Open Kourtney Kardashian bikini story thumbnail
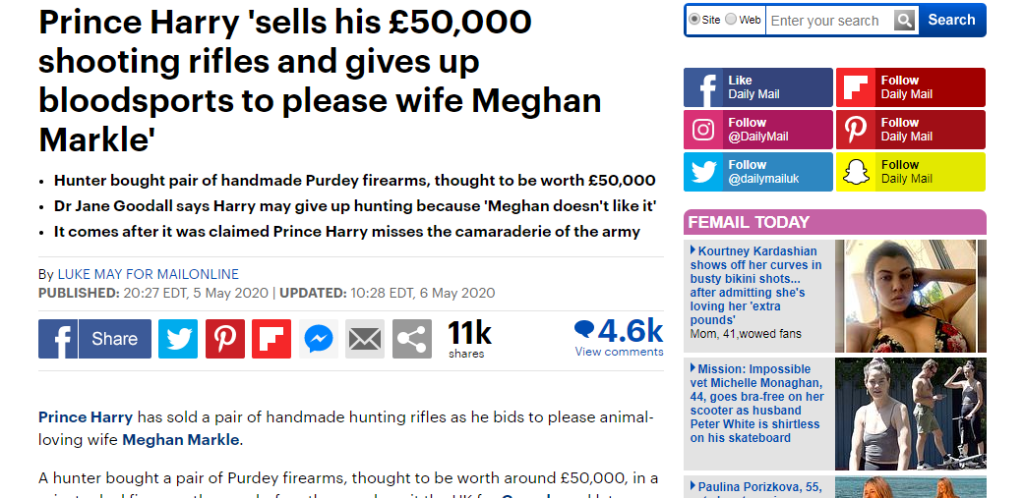Viewport: 1024px width, 498px height. coord(910,296)
